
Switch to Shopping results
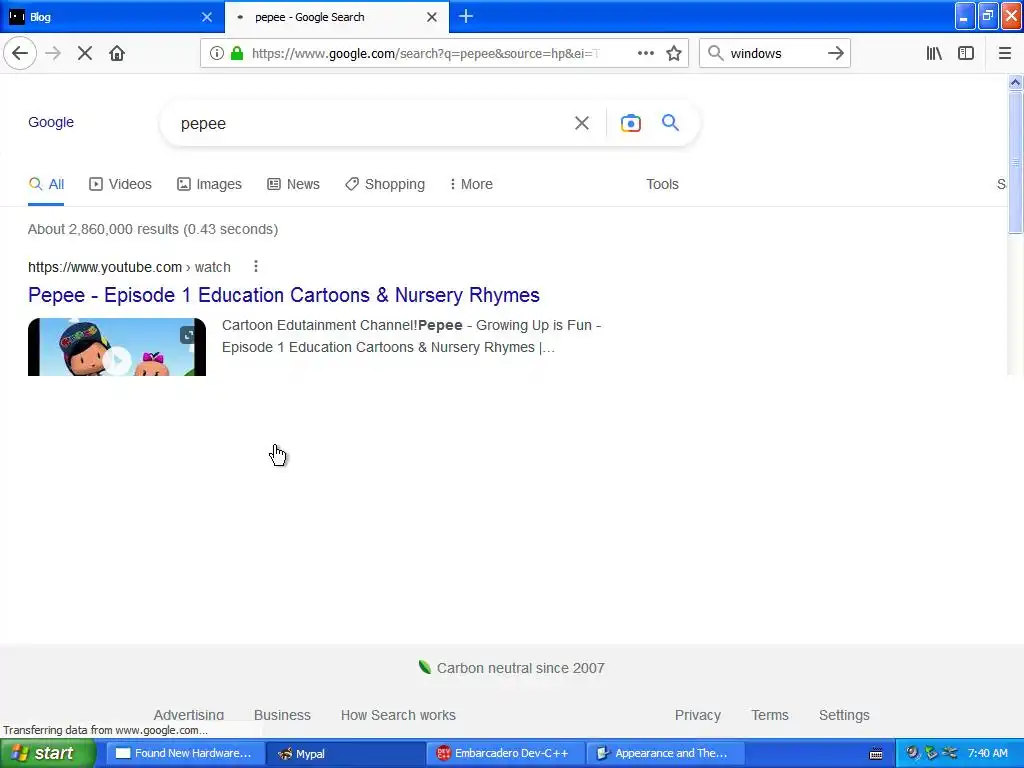[385, 184]
